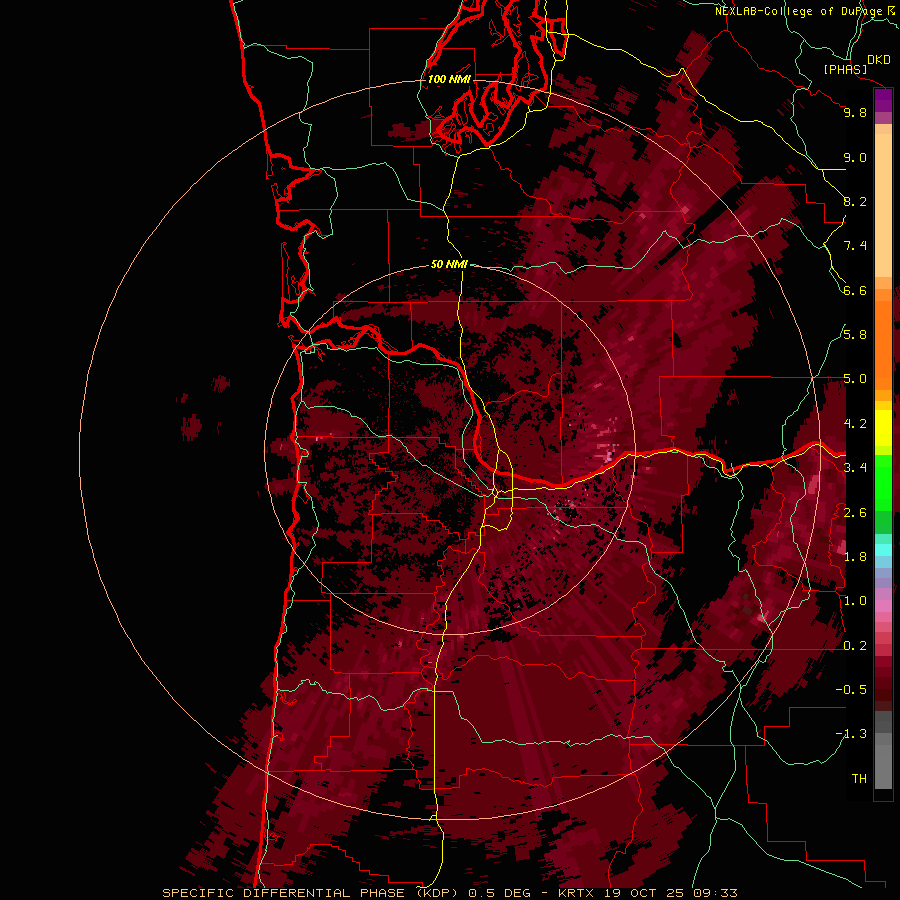Click the 100 NMI range ring label
This screenshot has width=900, height=900.
(449, 79)
